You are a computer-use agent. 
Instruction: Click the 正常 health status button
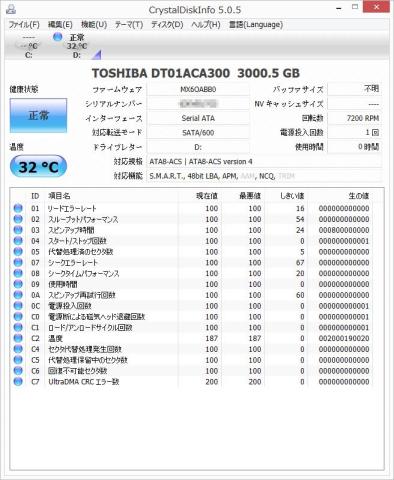pyautogui.click(x=38, y=115)
